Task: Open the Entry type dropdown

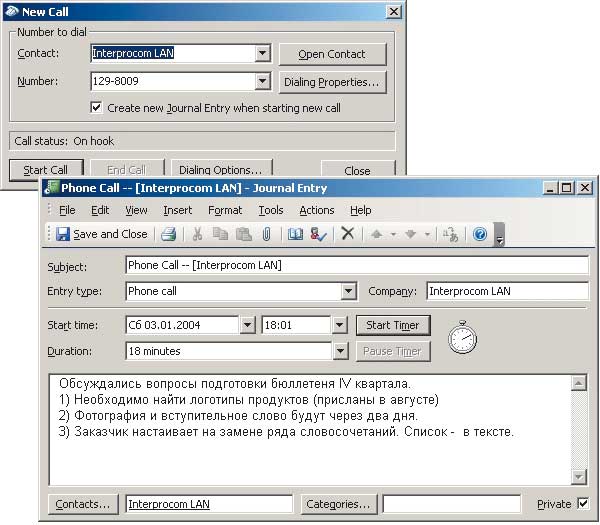Action: [x=348, y=292]
